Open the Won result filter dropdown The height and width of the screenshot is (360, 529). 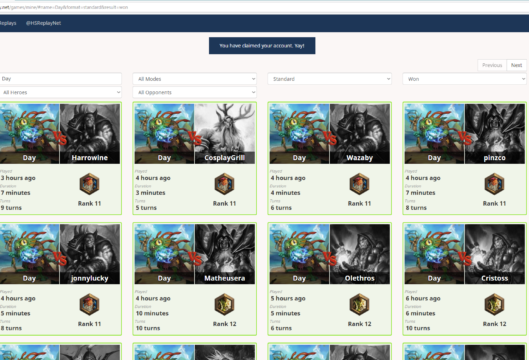(465, 79)
